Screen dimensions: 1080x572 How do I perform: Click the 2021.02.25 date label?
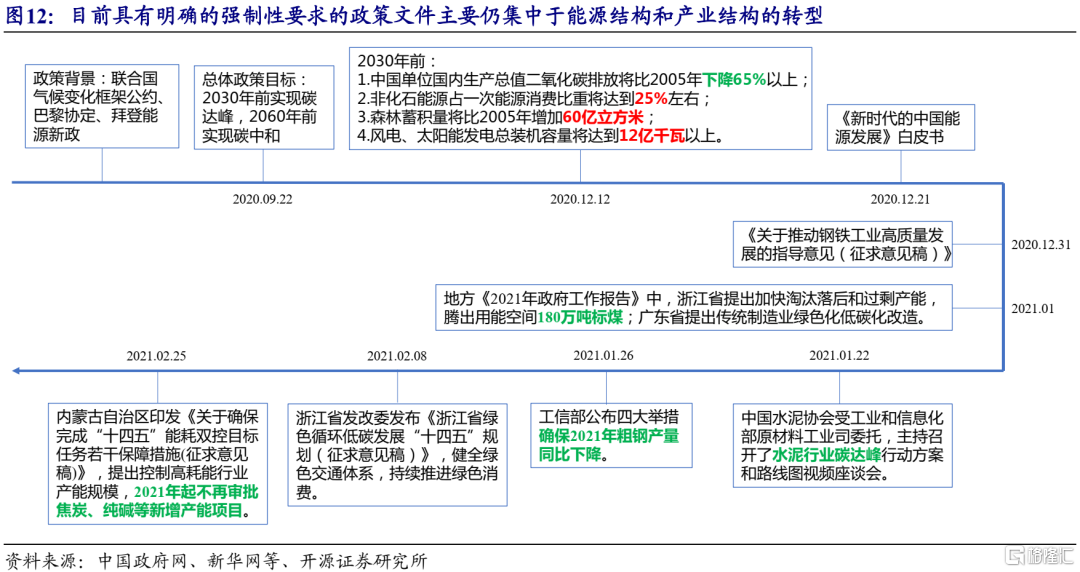(x=156, y=355)
